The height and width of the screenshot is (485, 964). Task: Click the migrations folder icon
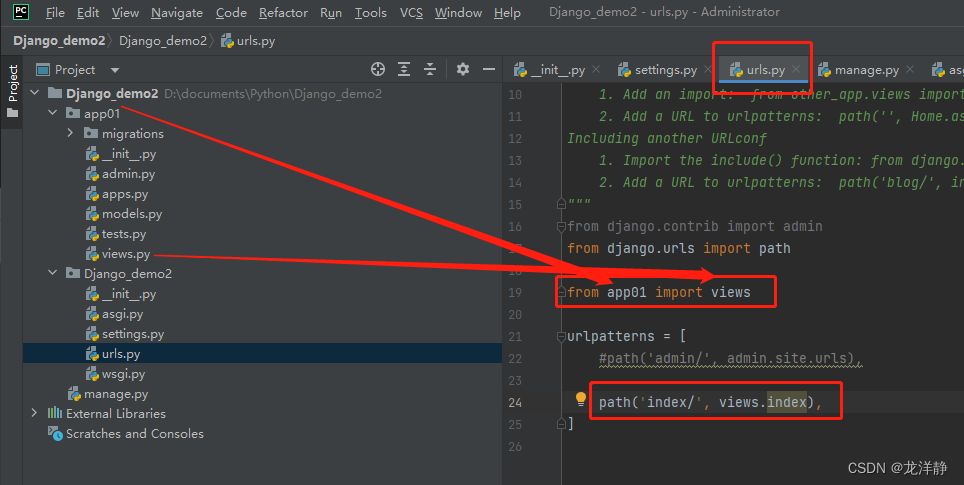pyautogui.click(x=91, y=133)
